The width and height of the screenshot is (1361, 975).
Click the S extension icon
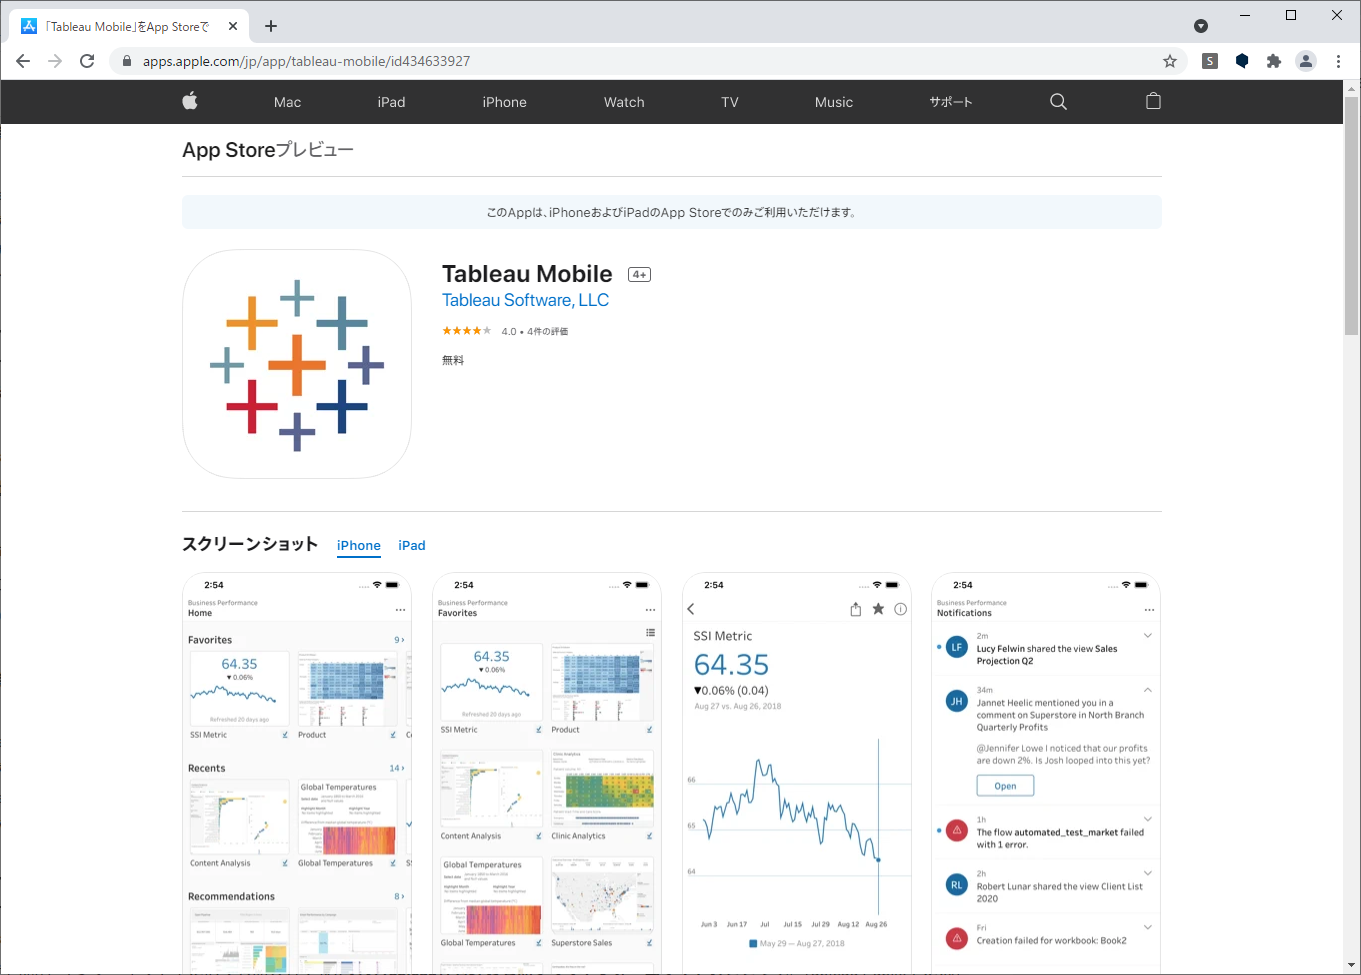(1210, 61)
